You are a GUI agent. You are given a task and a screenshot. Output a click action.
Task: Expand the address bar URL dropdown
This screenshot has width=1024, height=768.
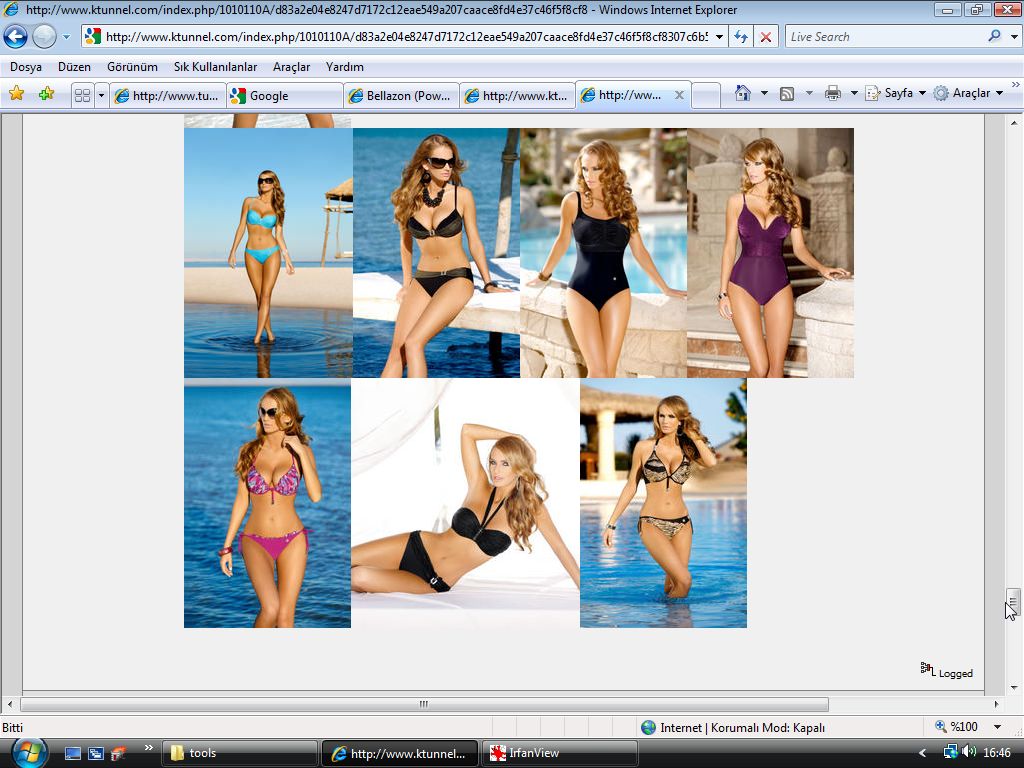720,37
